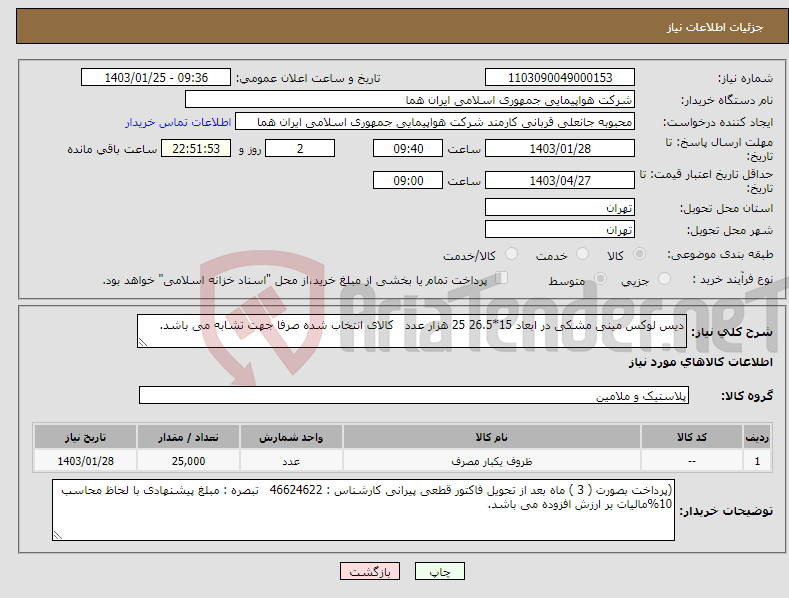The image size is (789, 598).
Task: Click the نام کالا column header
Action: pyautogui.click(x=492, y=437)
